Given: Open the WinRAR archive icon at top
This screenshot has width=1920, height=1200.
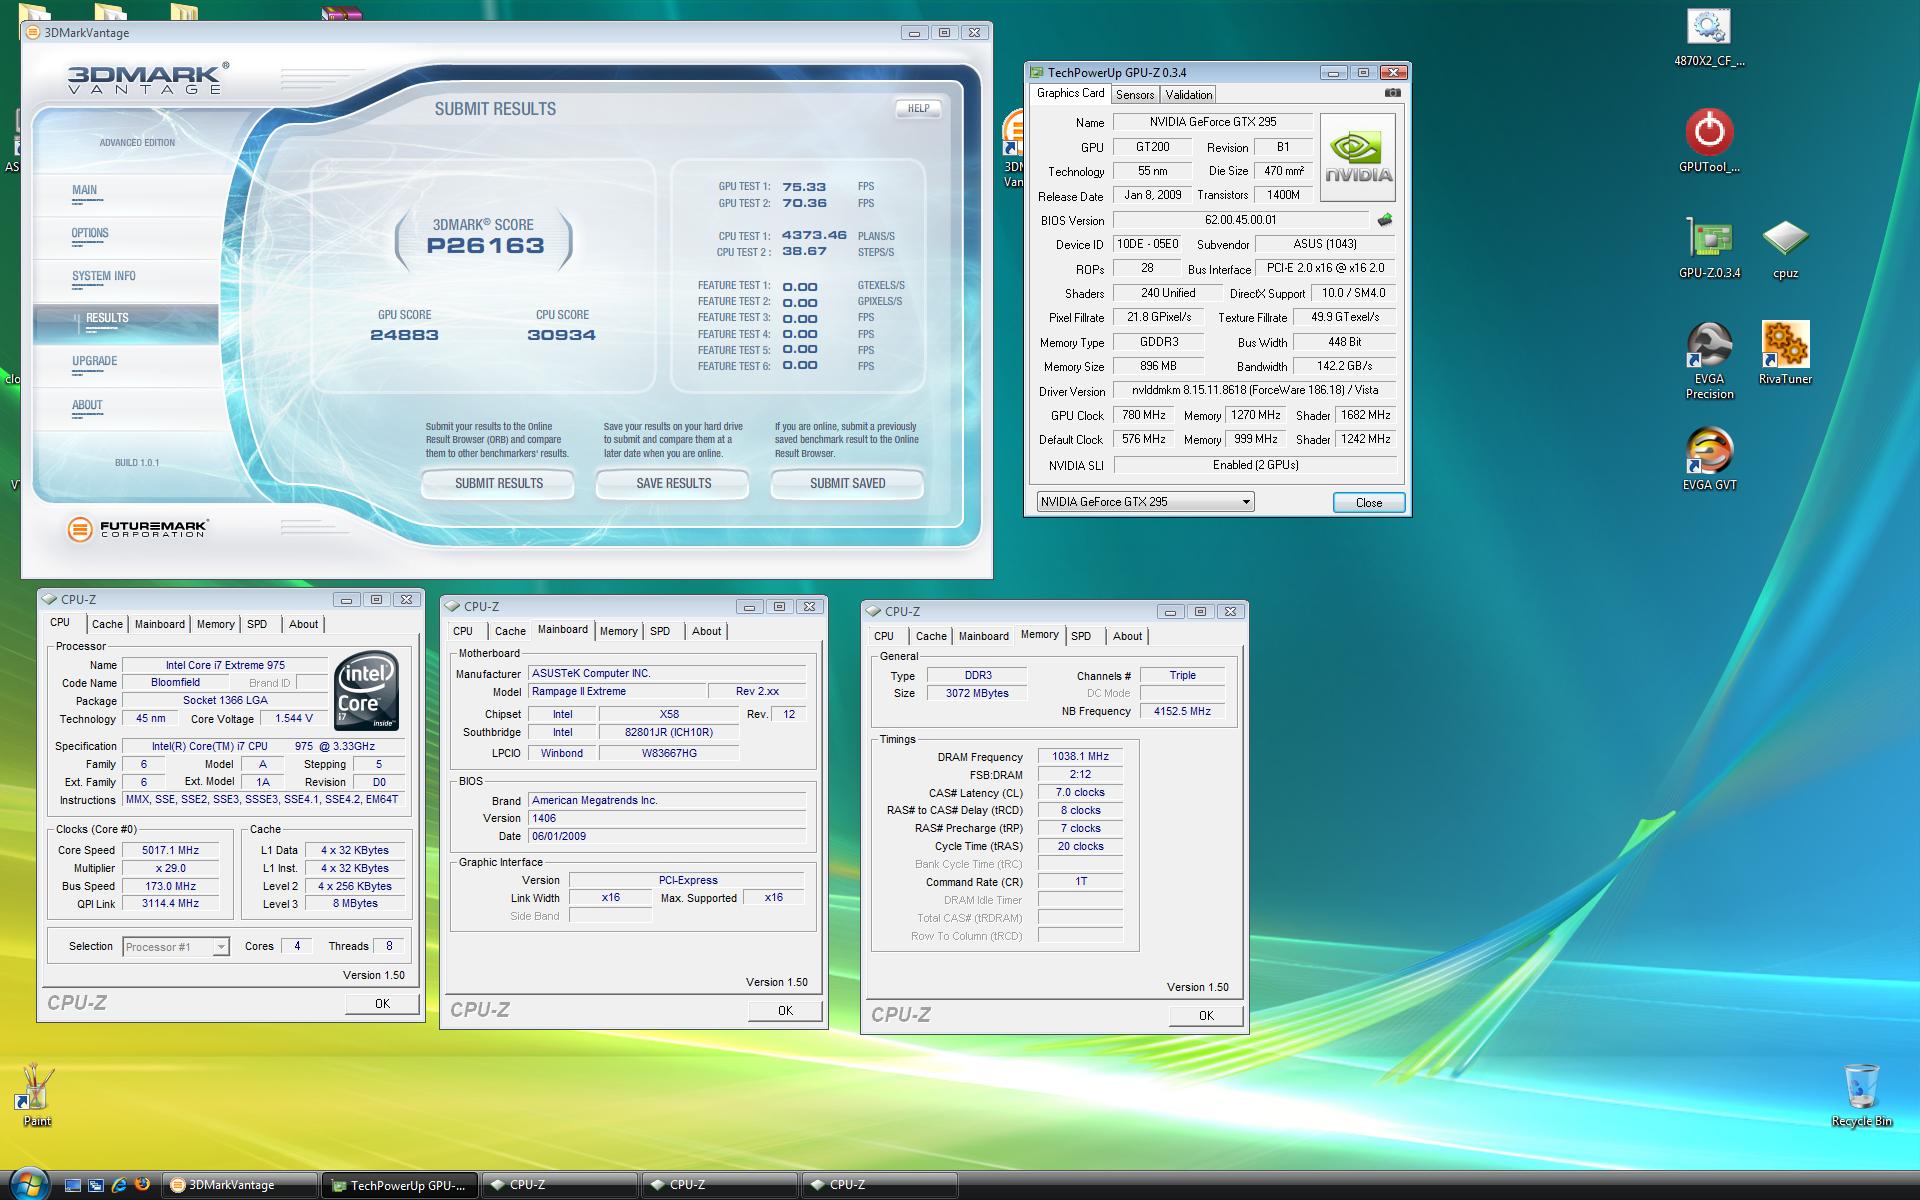Looking at the screenshot, I should 341,13.
